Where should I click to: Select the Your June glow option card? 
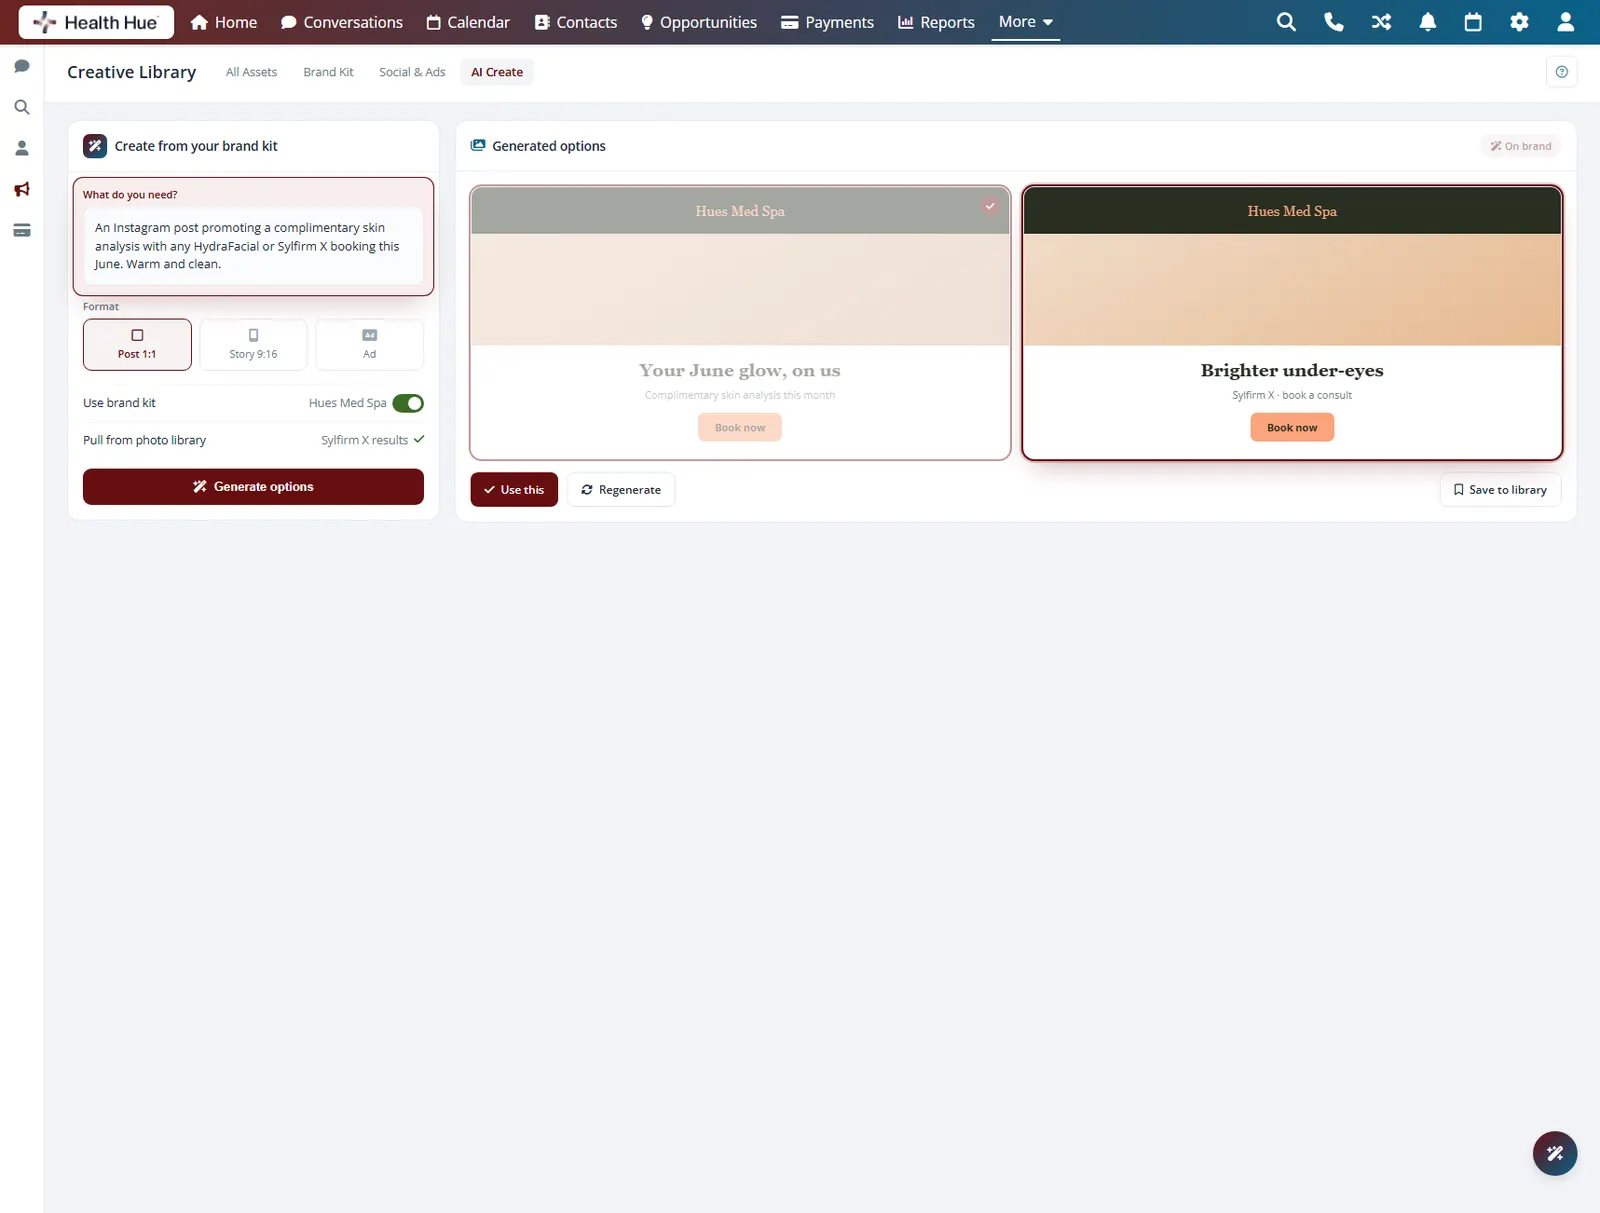pyautogui.click(x=740, y=323)
